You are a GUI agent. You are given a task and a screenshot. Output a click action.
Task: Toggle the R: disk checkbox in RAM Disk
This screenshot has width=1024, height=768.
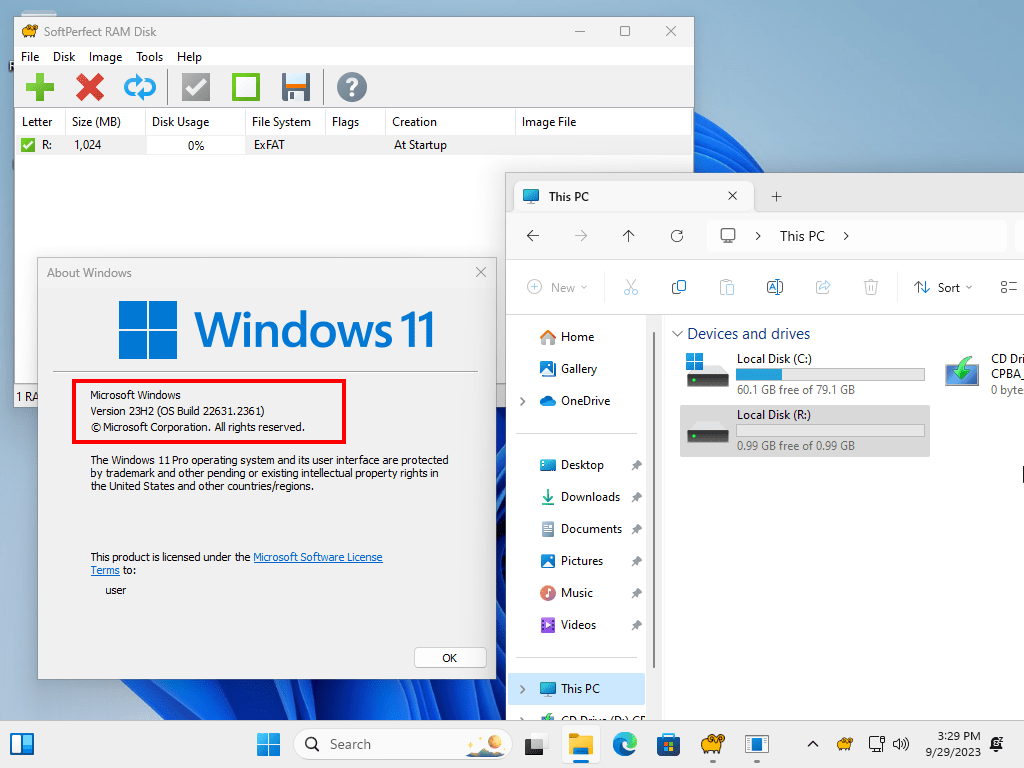pyautogui.click(x=28, y=145)
